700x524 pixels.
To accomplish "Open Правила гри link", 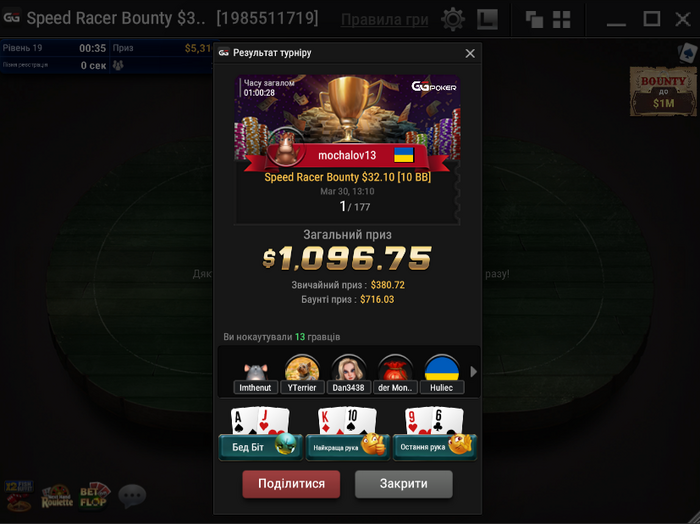I will [384, 20].
